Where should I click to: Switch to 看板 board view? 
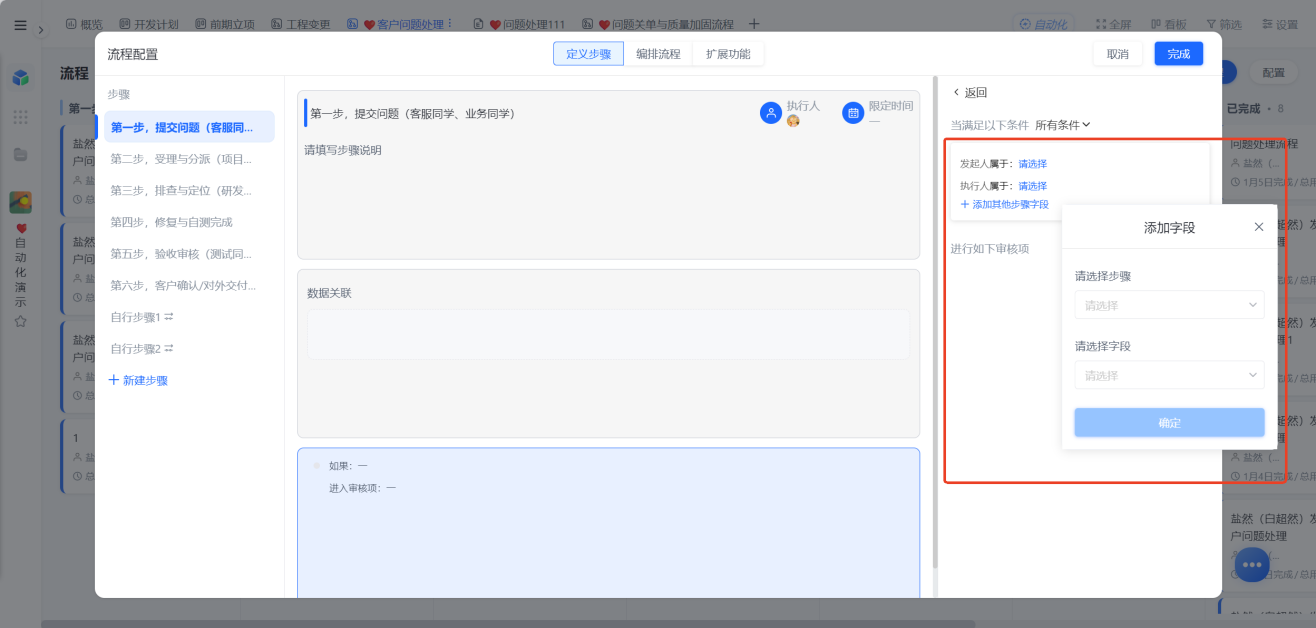click(1169, 24)
